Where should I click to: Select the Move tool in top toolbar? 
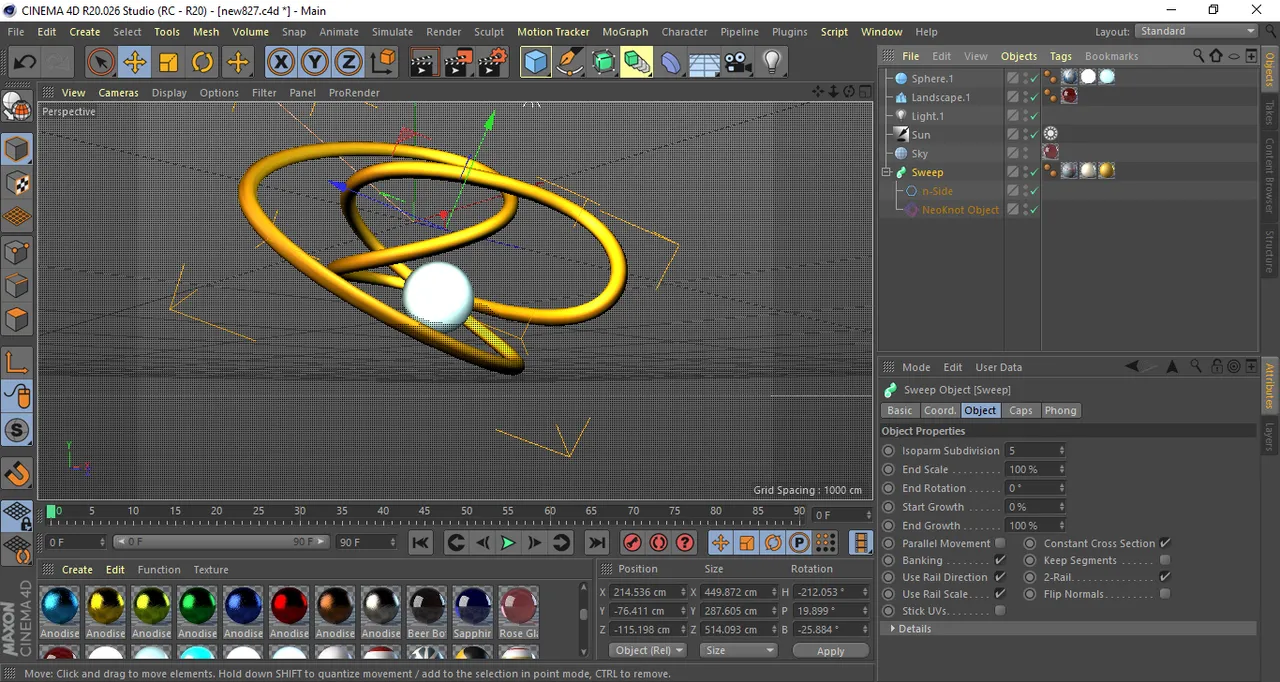click(x=134, y=63)
